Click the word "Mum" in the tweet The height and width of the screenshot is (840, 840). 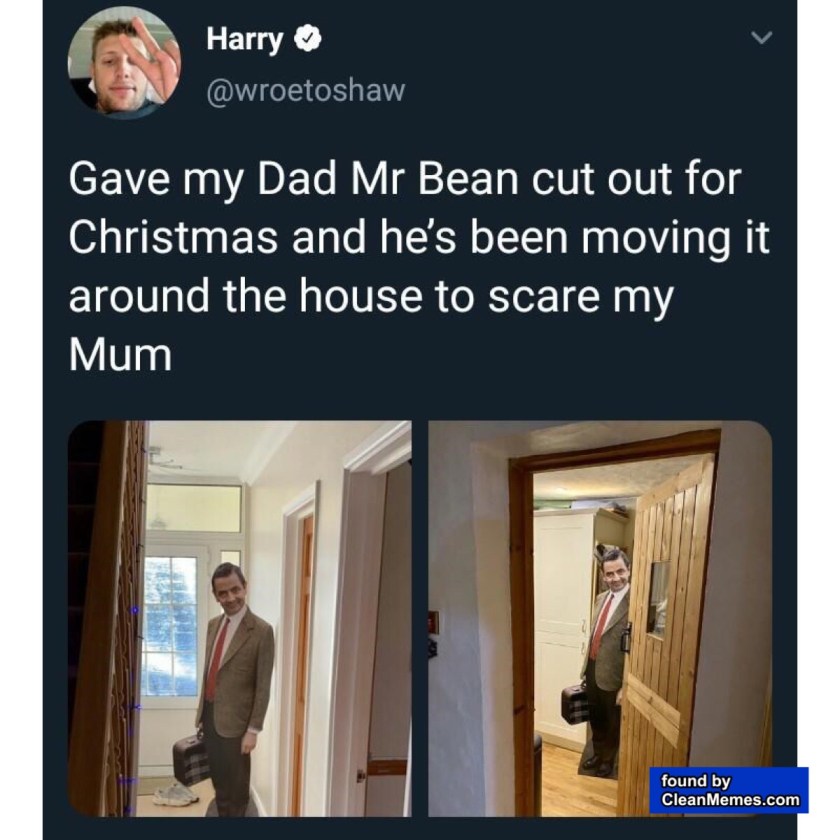[x=121, y=355]
